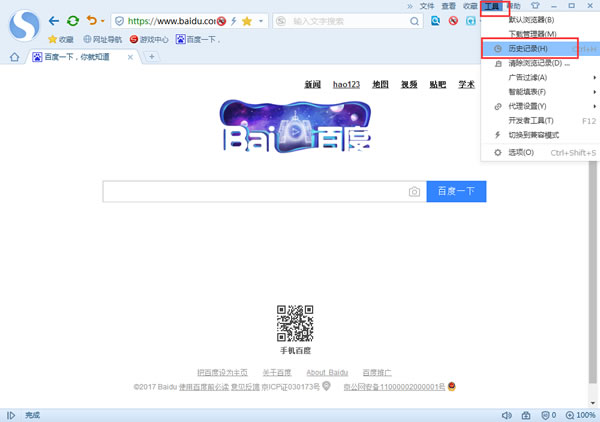Open a new tab with plus button

(152, 57)
